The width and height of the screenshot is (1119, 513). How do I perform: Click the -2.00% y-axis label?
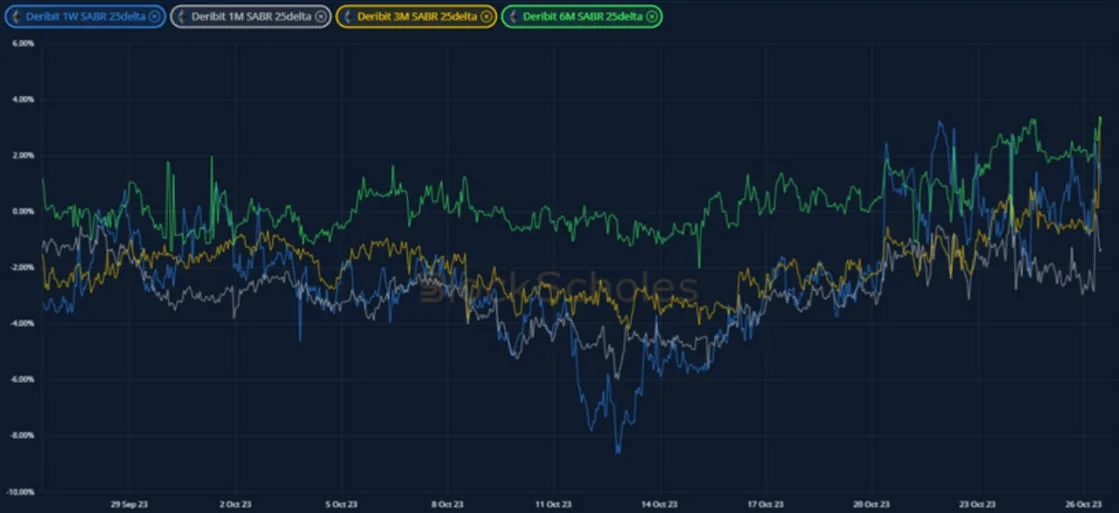[22, 268]
